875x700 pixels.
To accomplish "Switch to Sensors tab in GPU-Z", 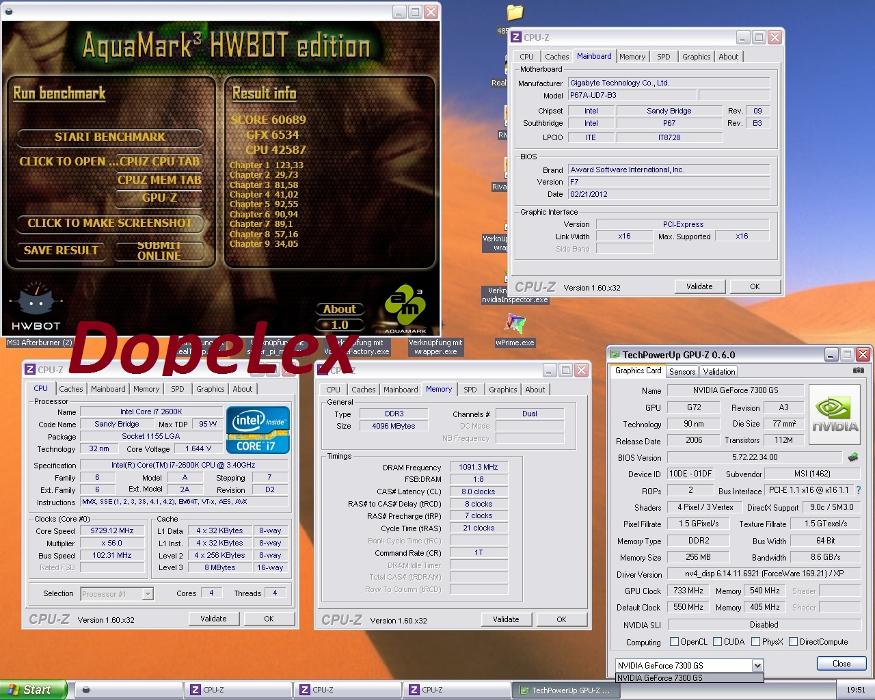I will (x=681, y=371).
